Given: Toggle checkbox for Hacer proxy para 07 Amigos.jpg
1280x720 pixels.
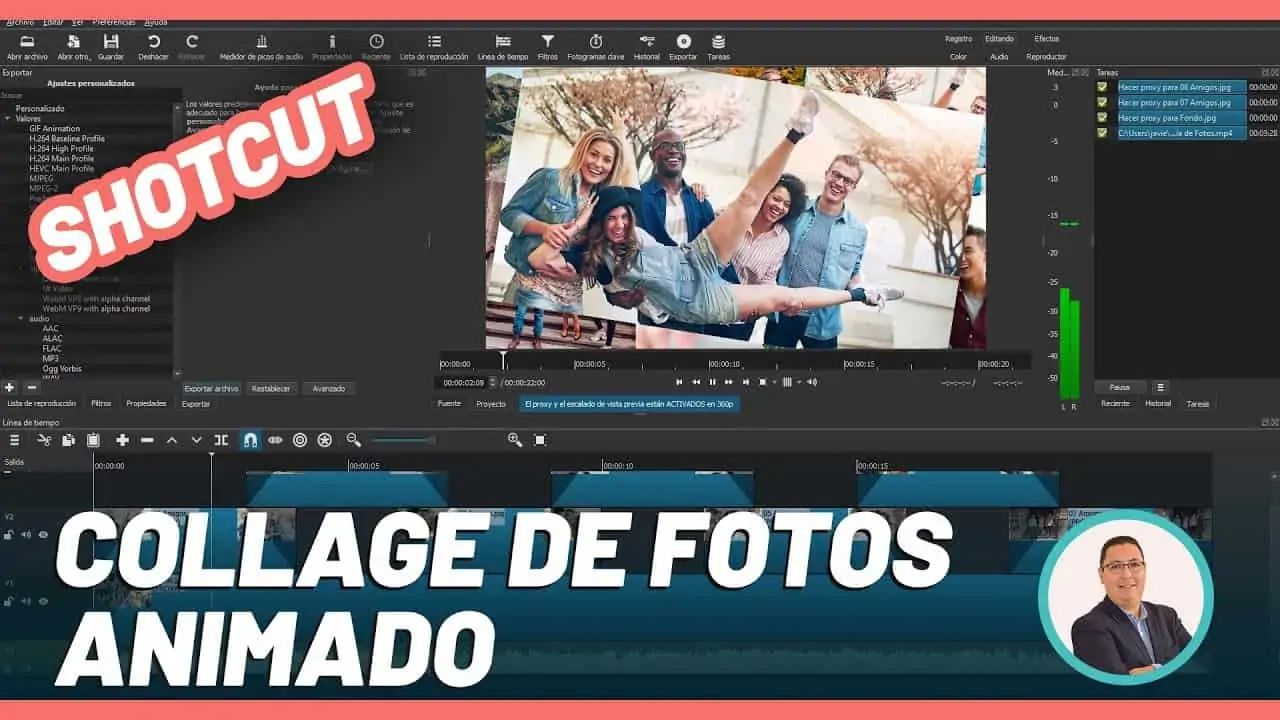Looking at the screenshot, I should pos(1102,102).
